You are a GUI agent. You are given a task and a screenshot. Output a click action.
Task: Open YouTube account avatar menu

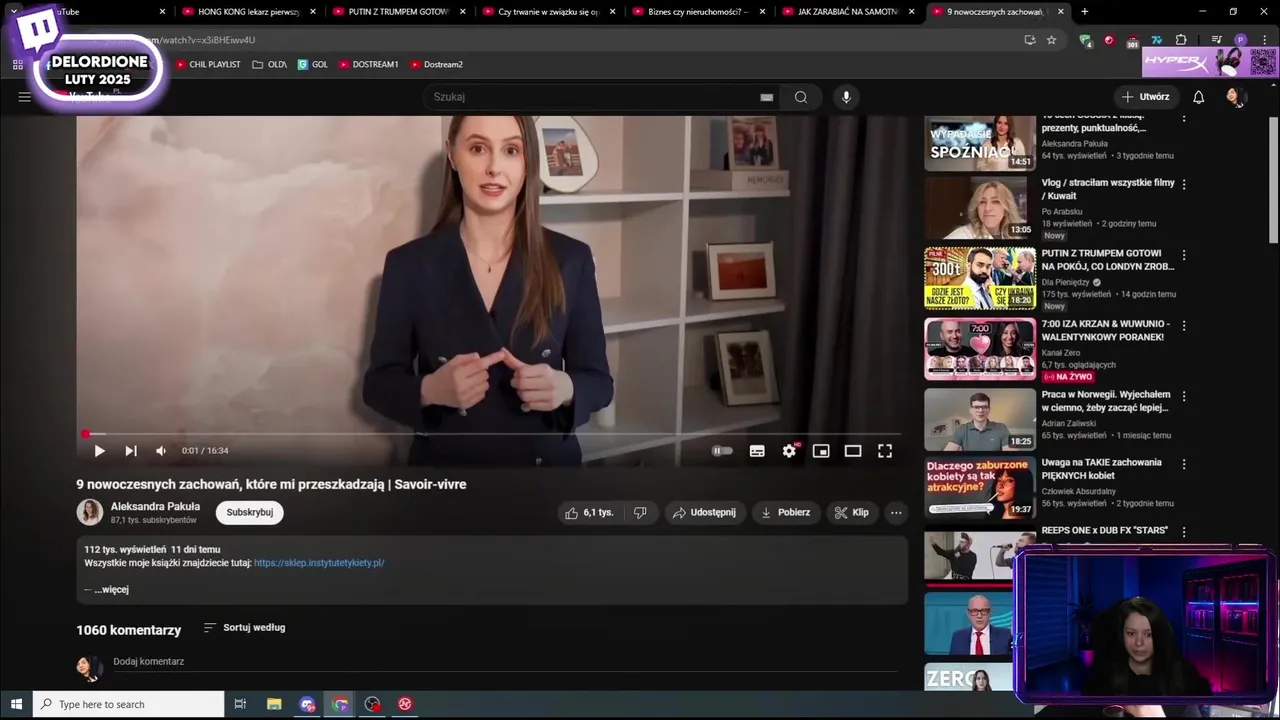point(1235,97)
